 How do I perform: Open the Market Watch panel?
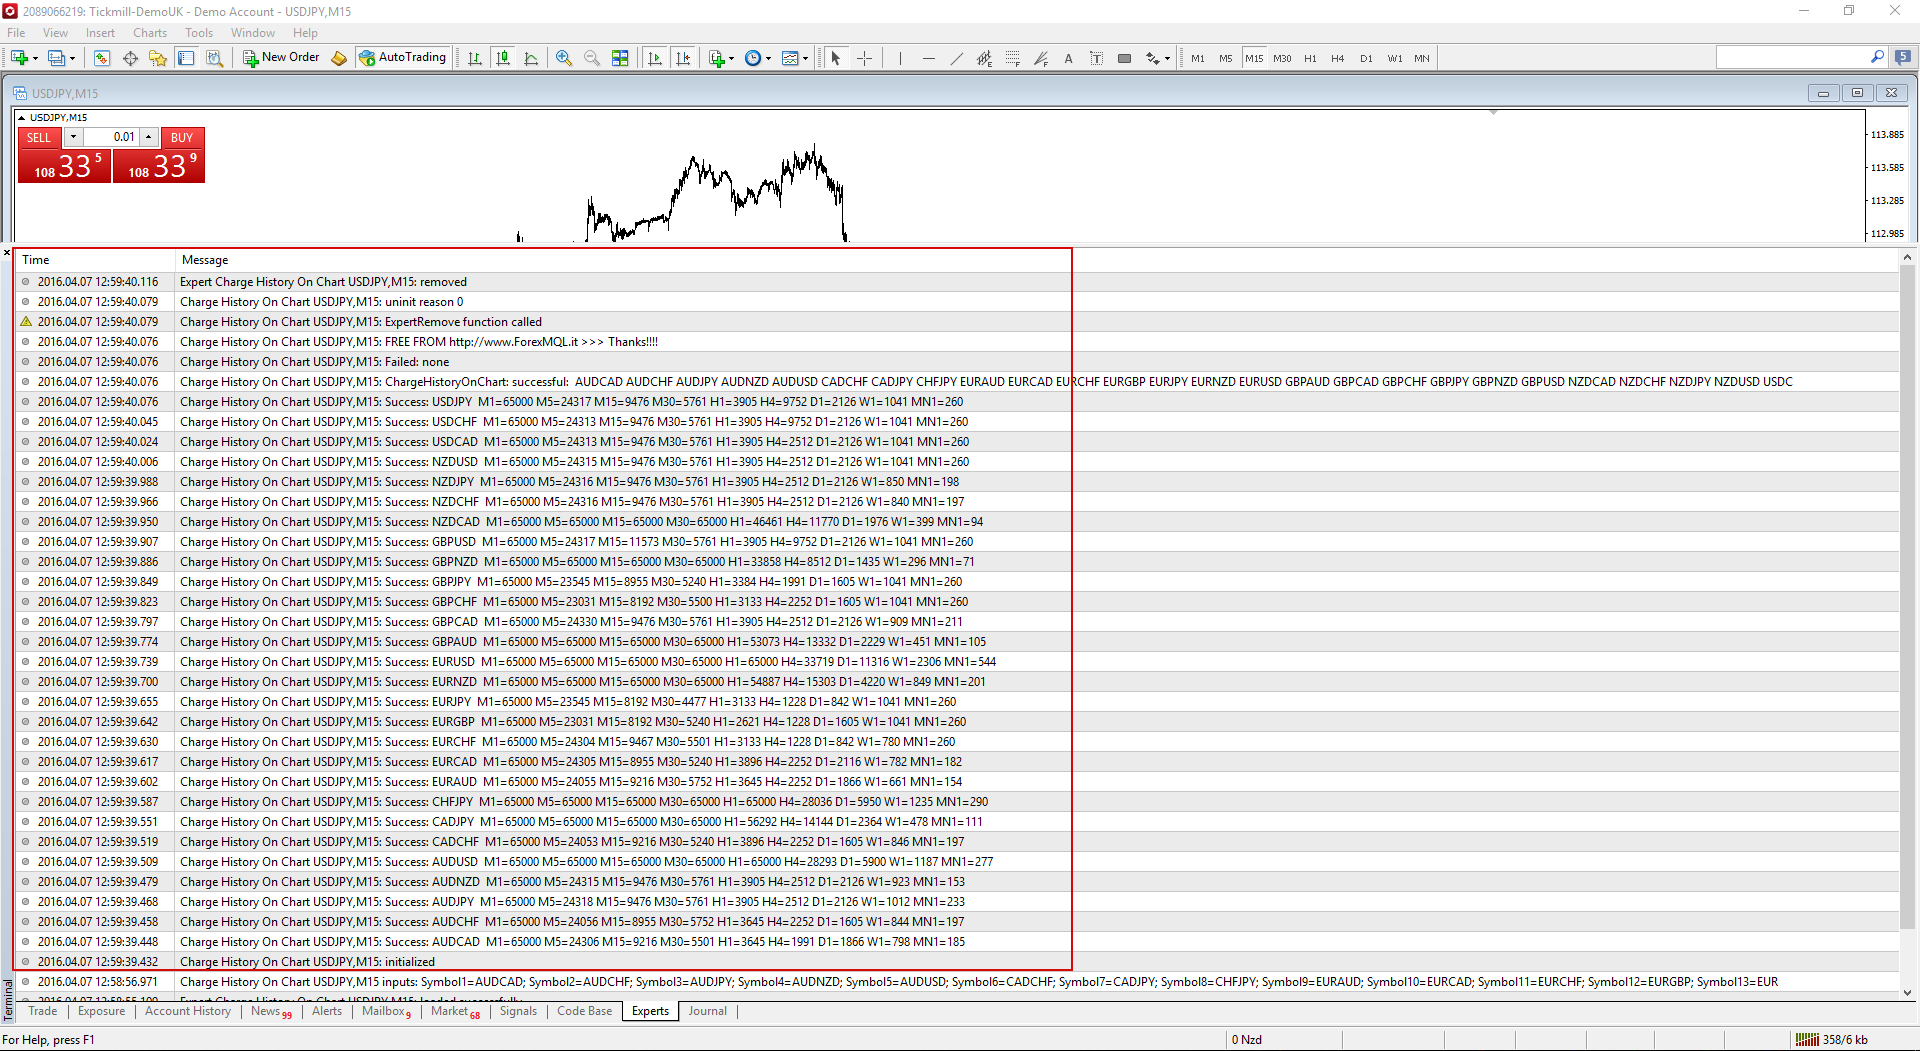click(x=102, y=58)
